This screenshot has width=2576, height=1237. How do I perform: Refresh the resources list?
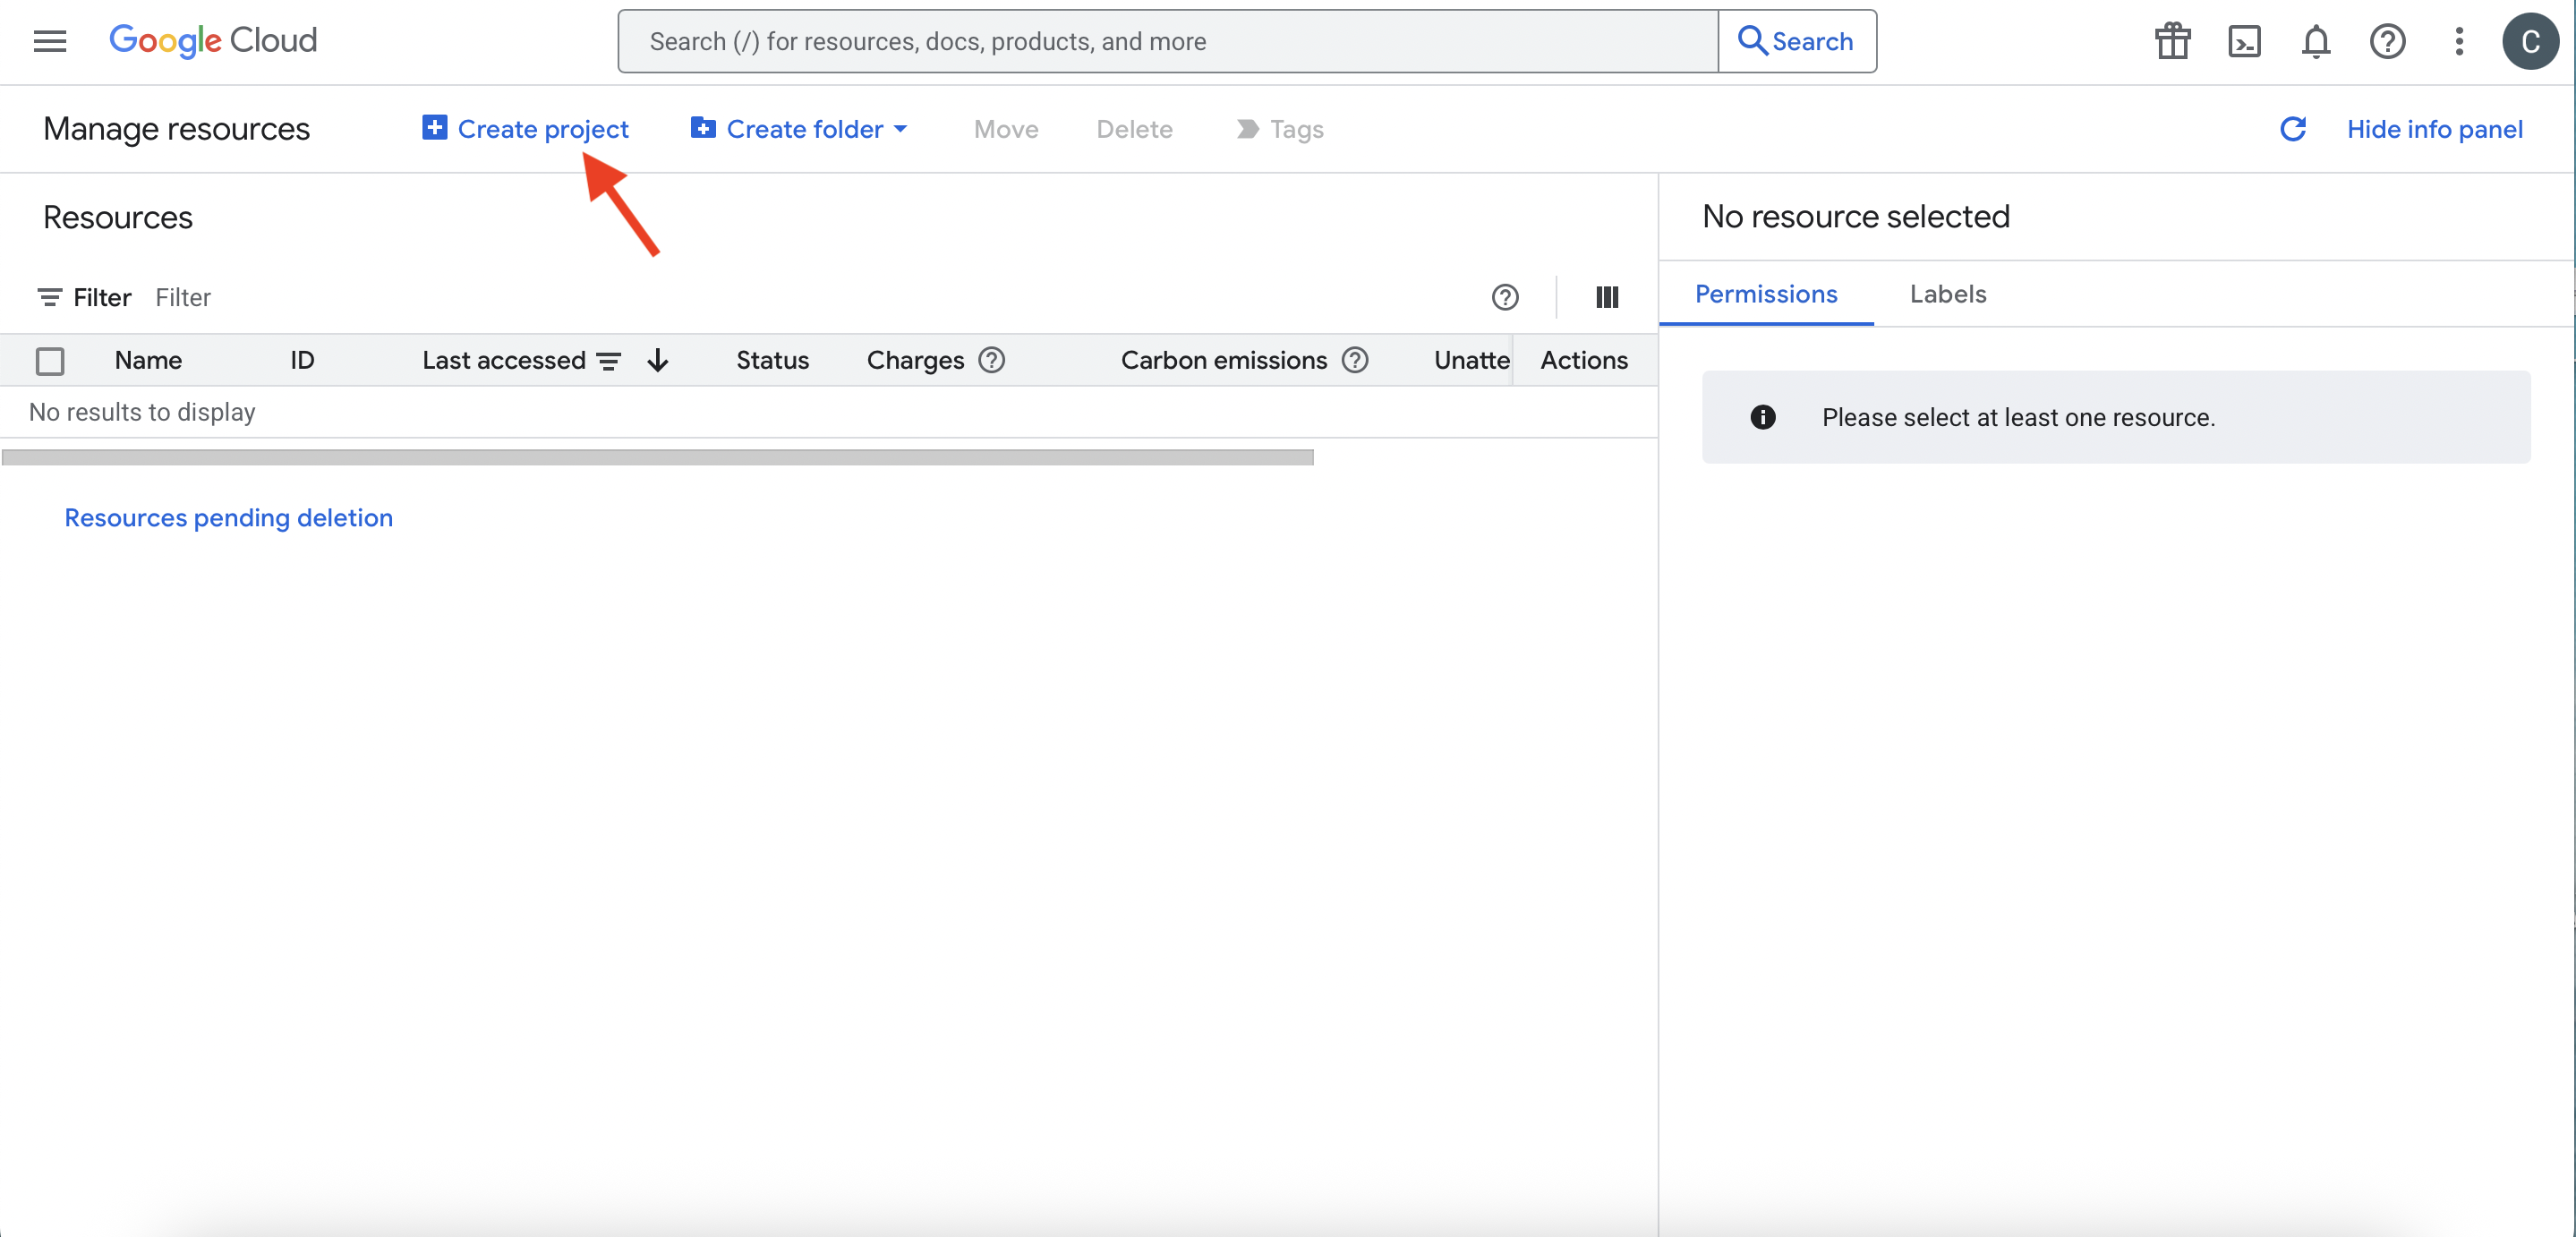(x=2293, y=129)
